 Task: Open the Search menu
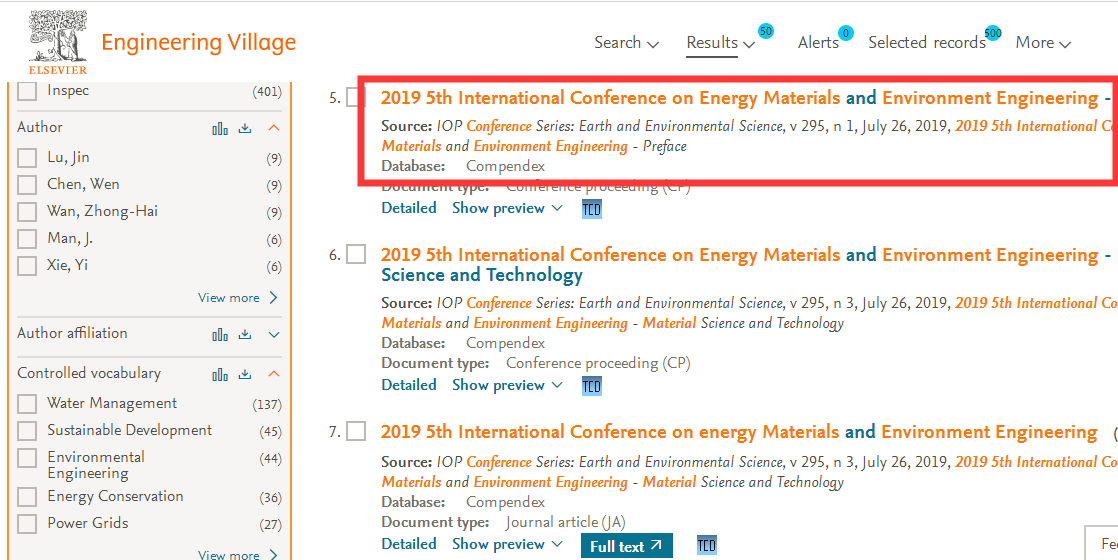point(627,43)
